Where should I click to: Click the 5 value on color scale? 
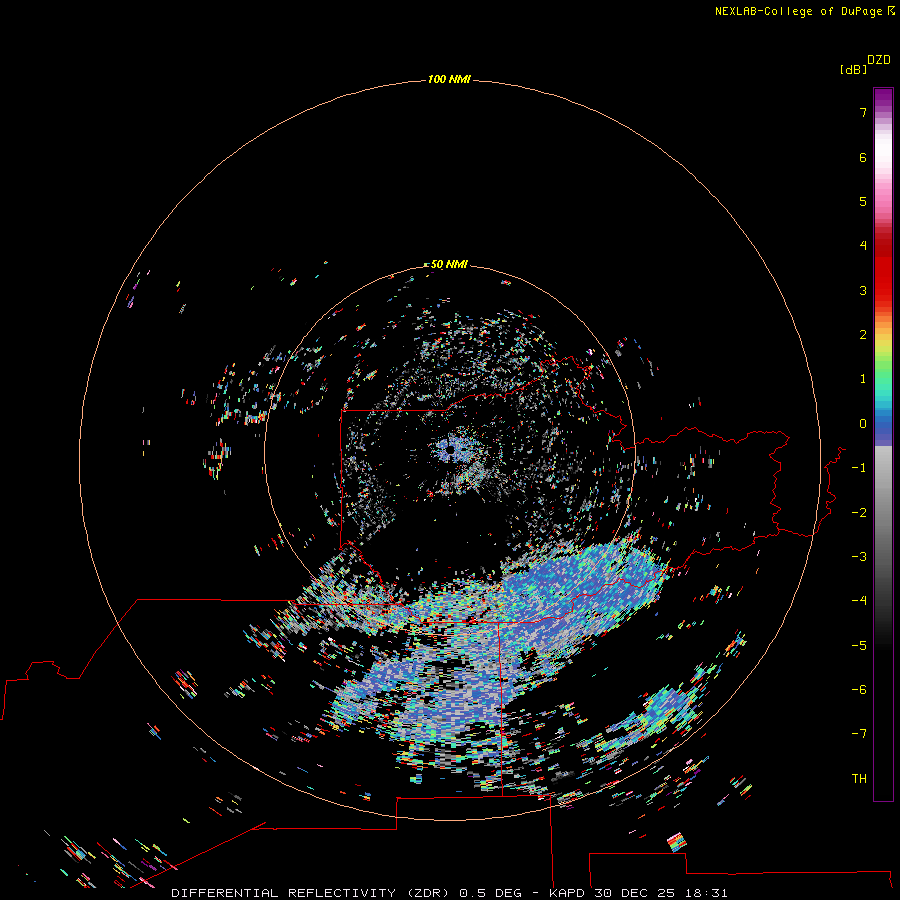863,201
